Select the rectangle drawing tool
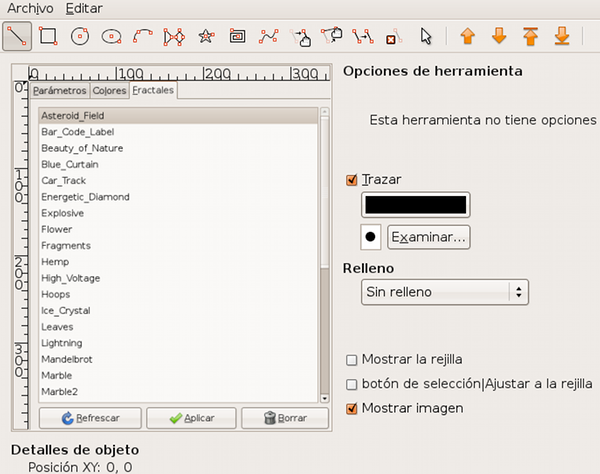Image resolution: width=600 pixels, height=474 pixels. click(x=48, y=36)
